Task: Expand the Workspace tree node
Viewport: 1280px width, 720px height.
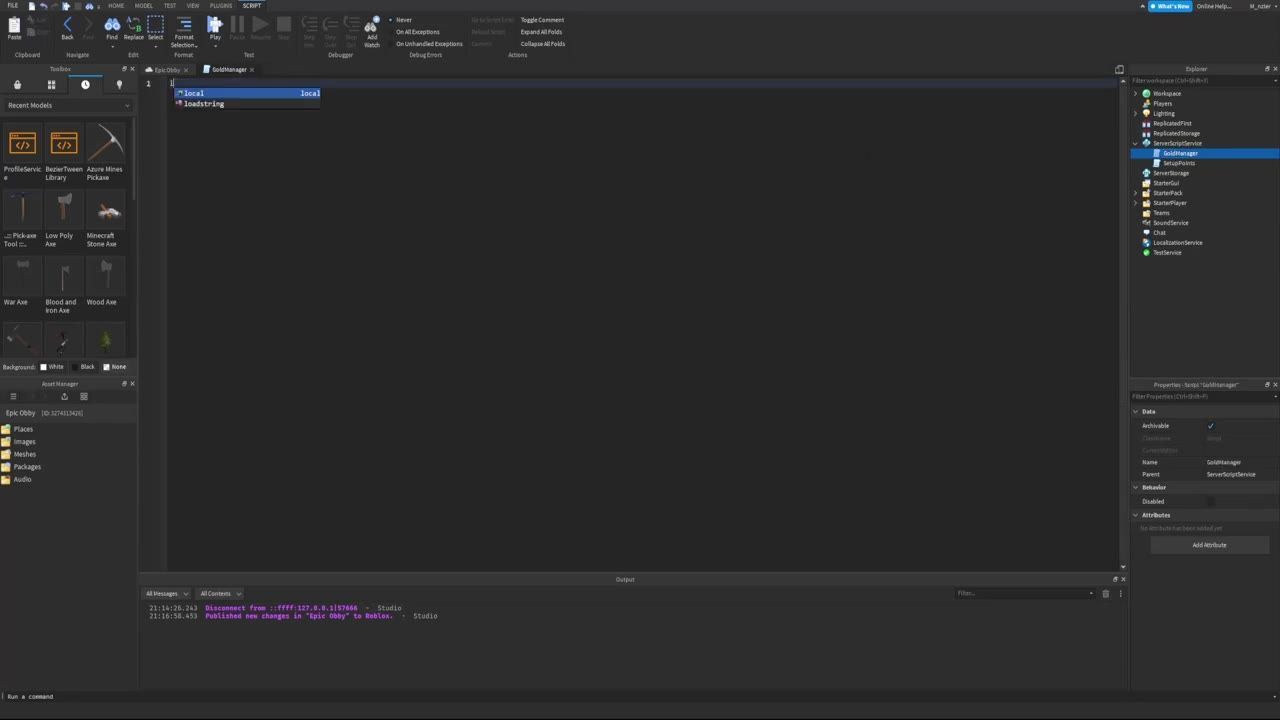Action: pyautogui.click(x=1135, y=94)
